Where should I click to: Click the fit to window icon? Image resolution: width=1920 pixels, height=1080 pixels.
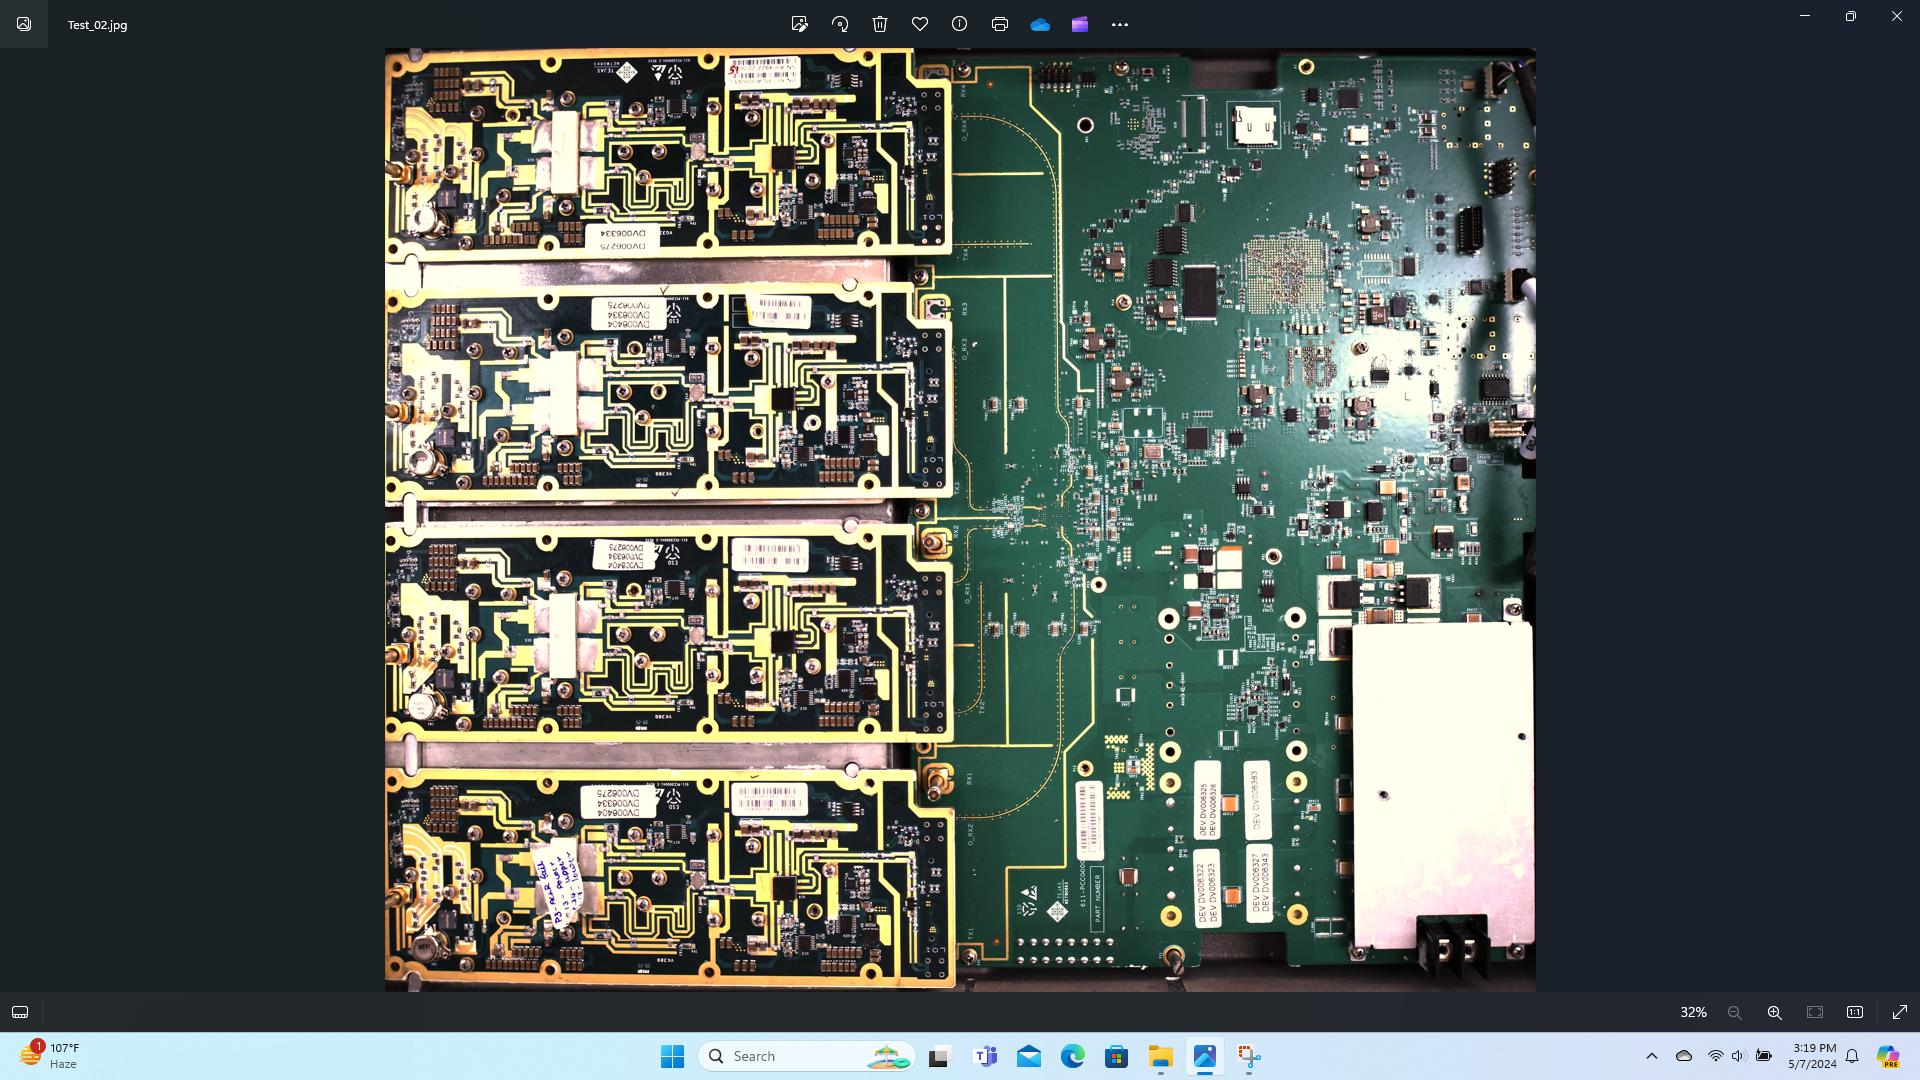click(x=1815, y=1012)
